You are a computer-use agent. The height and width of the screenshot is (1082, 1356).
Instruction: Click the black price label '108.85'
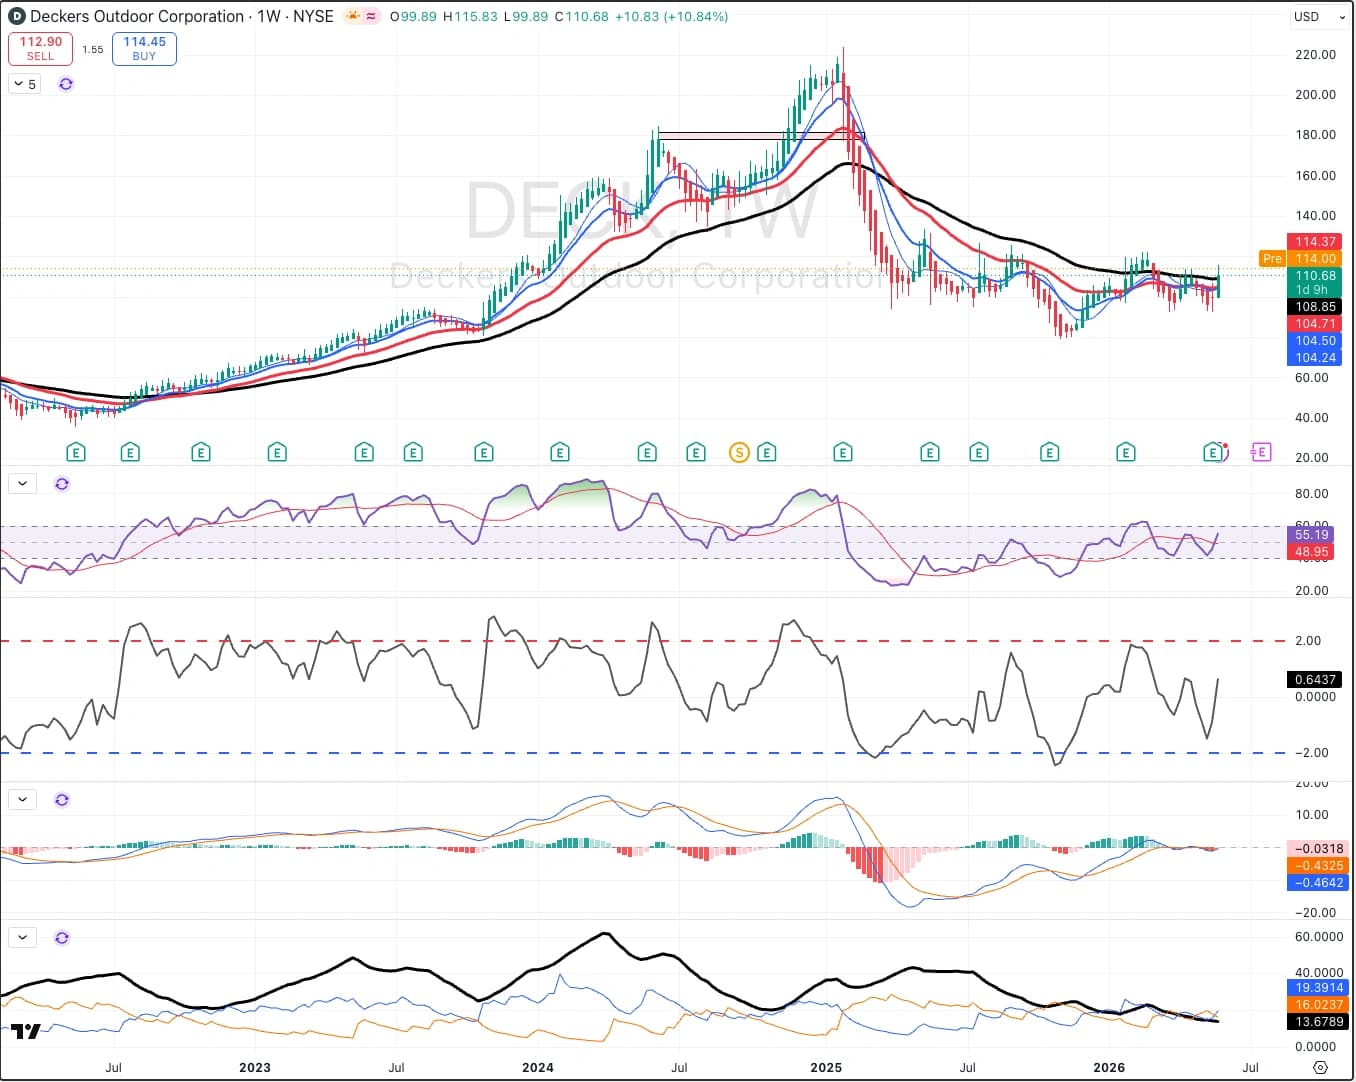click(x=1315, y=307)
